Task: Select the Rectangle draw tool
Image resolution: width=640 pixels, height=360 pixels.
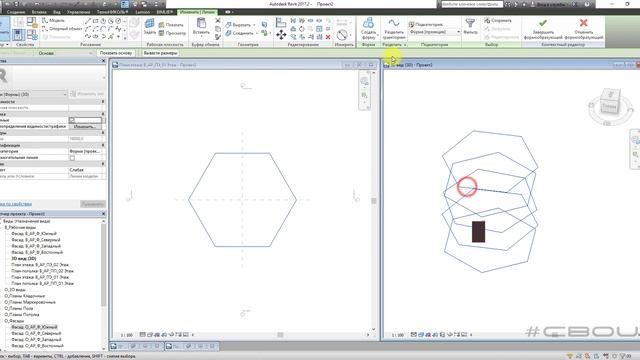Action: point(96,21)
